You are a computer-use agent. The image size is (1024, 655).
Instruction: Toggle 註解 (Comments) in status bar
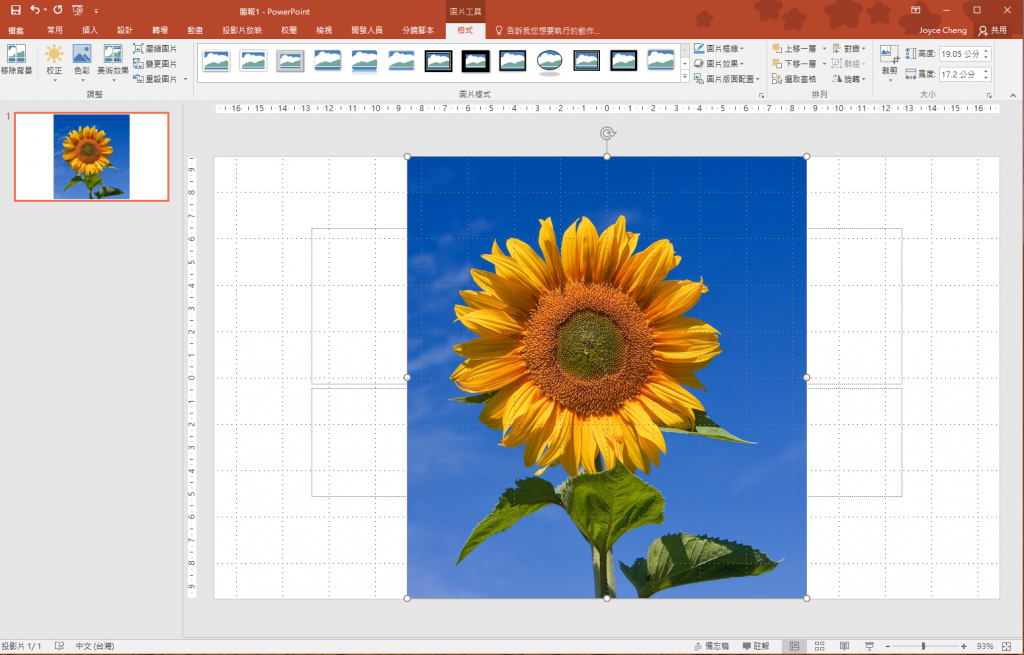tap(756, 646)
